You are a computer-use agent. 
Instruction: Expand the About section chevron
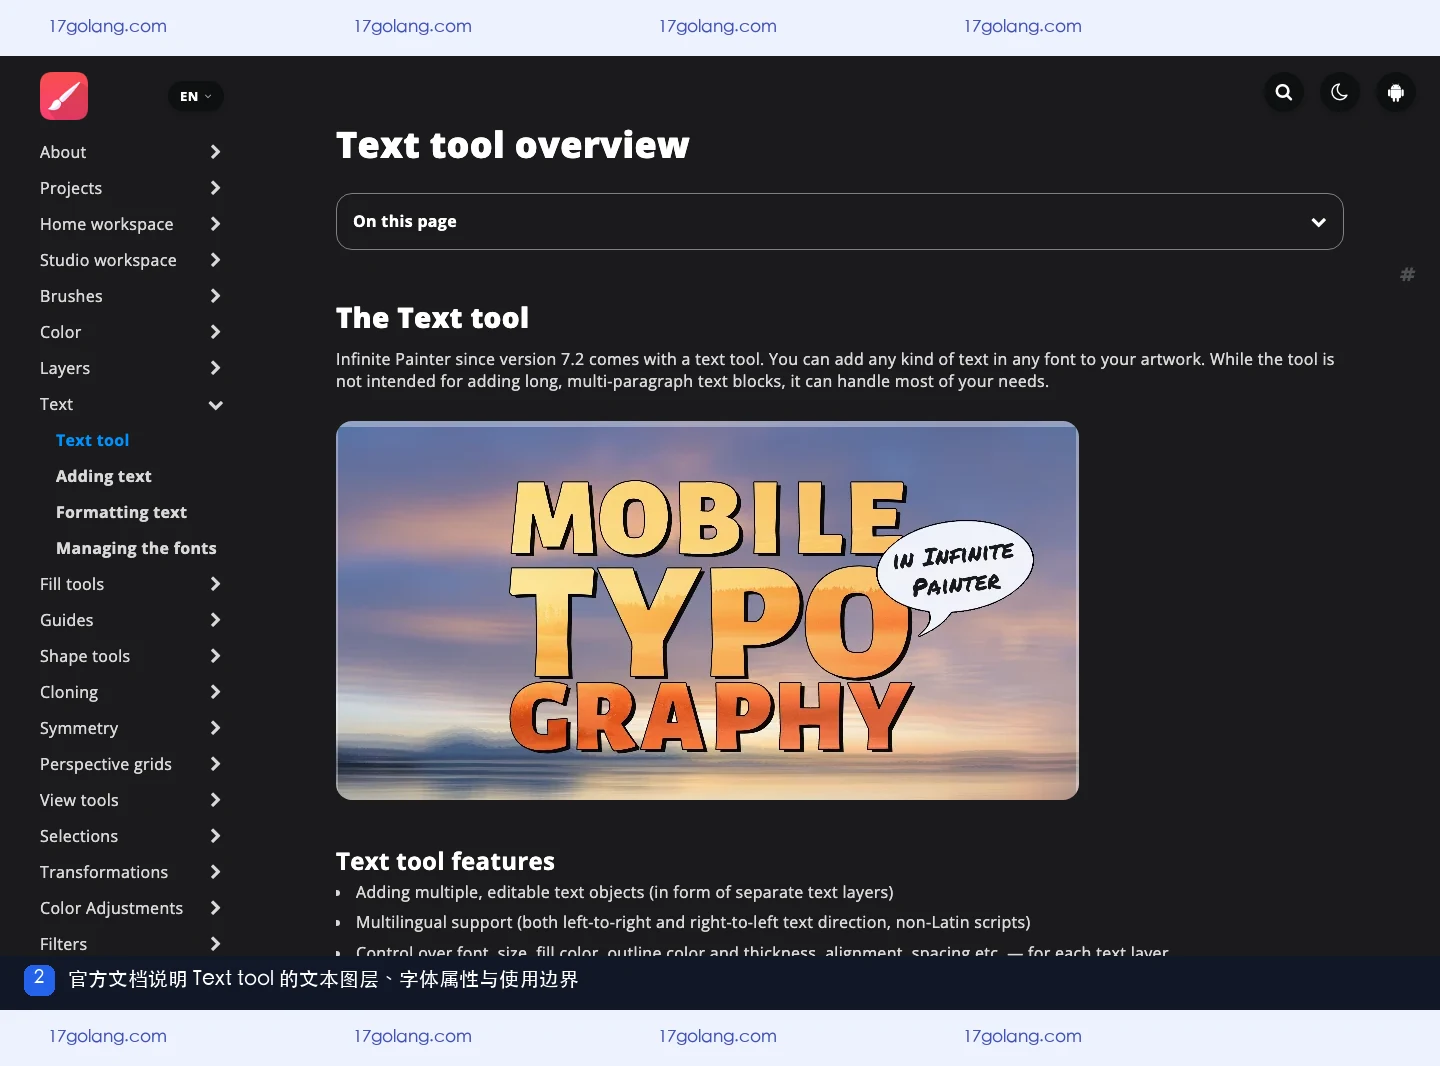click(x=215, y=152)
